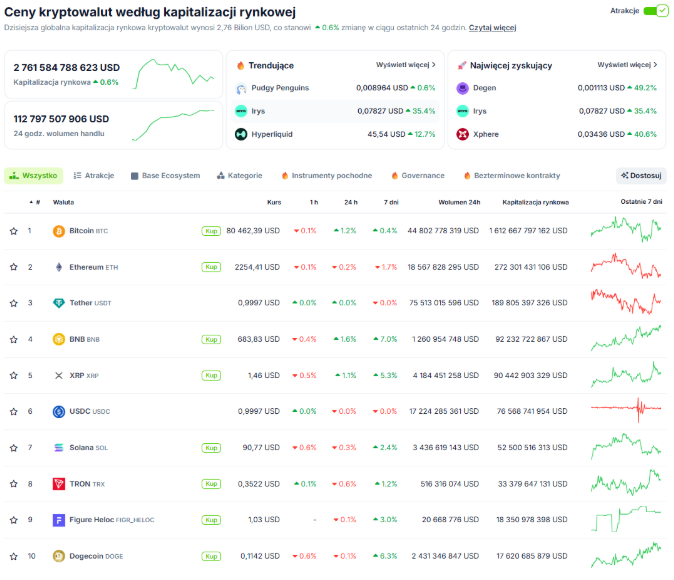Click the Irys icon in Trendujące

(241, 111)
